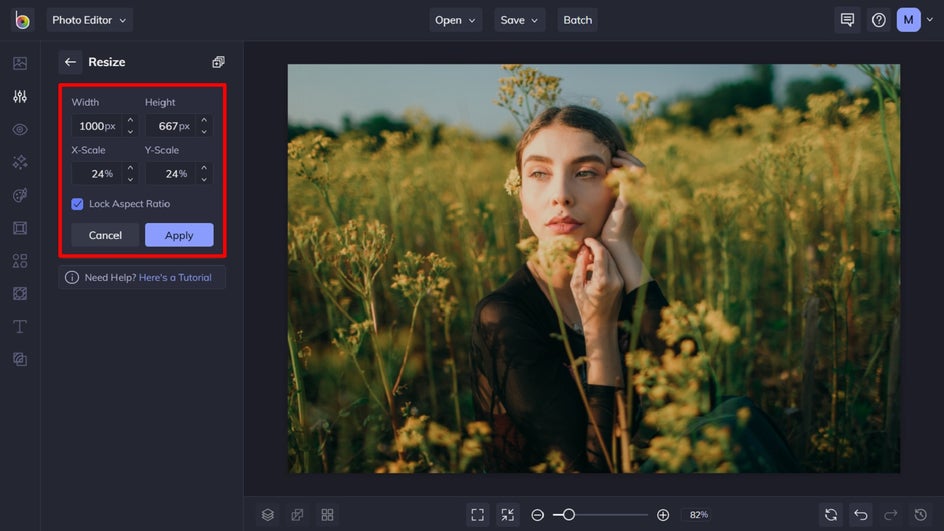Open the feedback comments icon
This screenshot has height=531, width=944.
coord(847,20)
